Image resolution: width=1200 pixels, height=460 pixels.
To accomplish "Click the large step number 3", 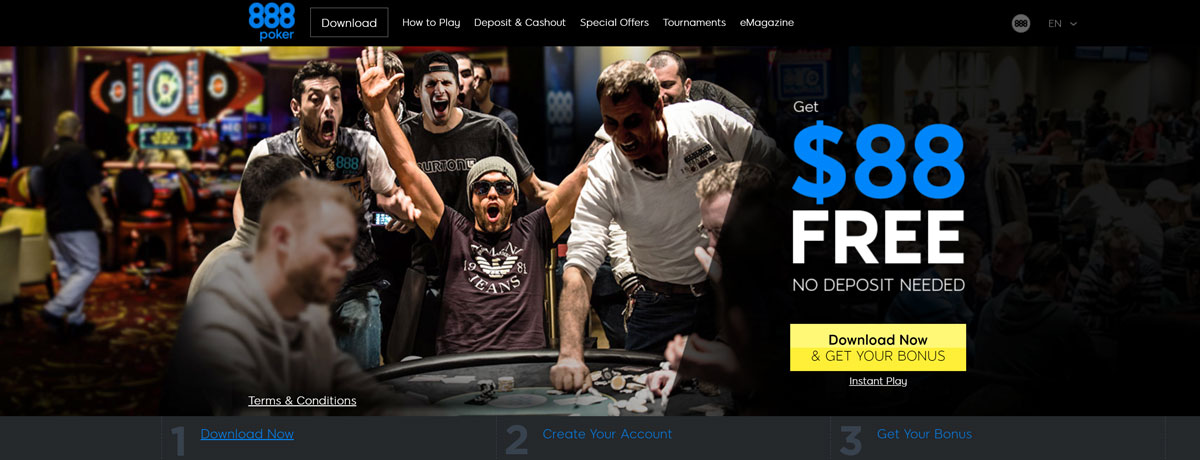I will point(851,440).
